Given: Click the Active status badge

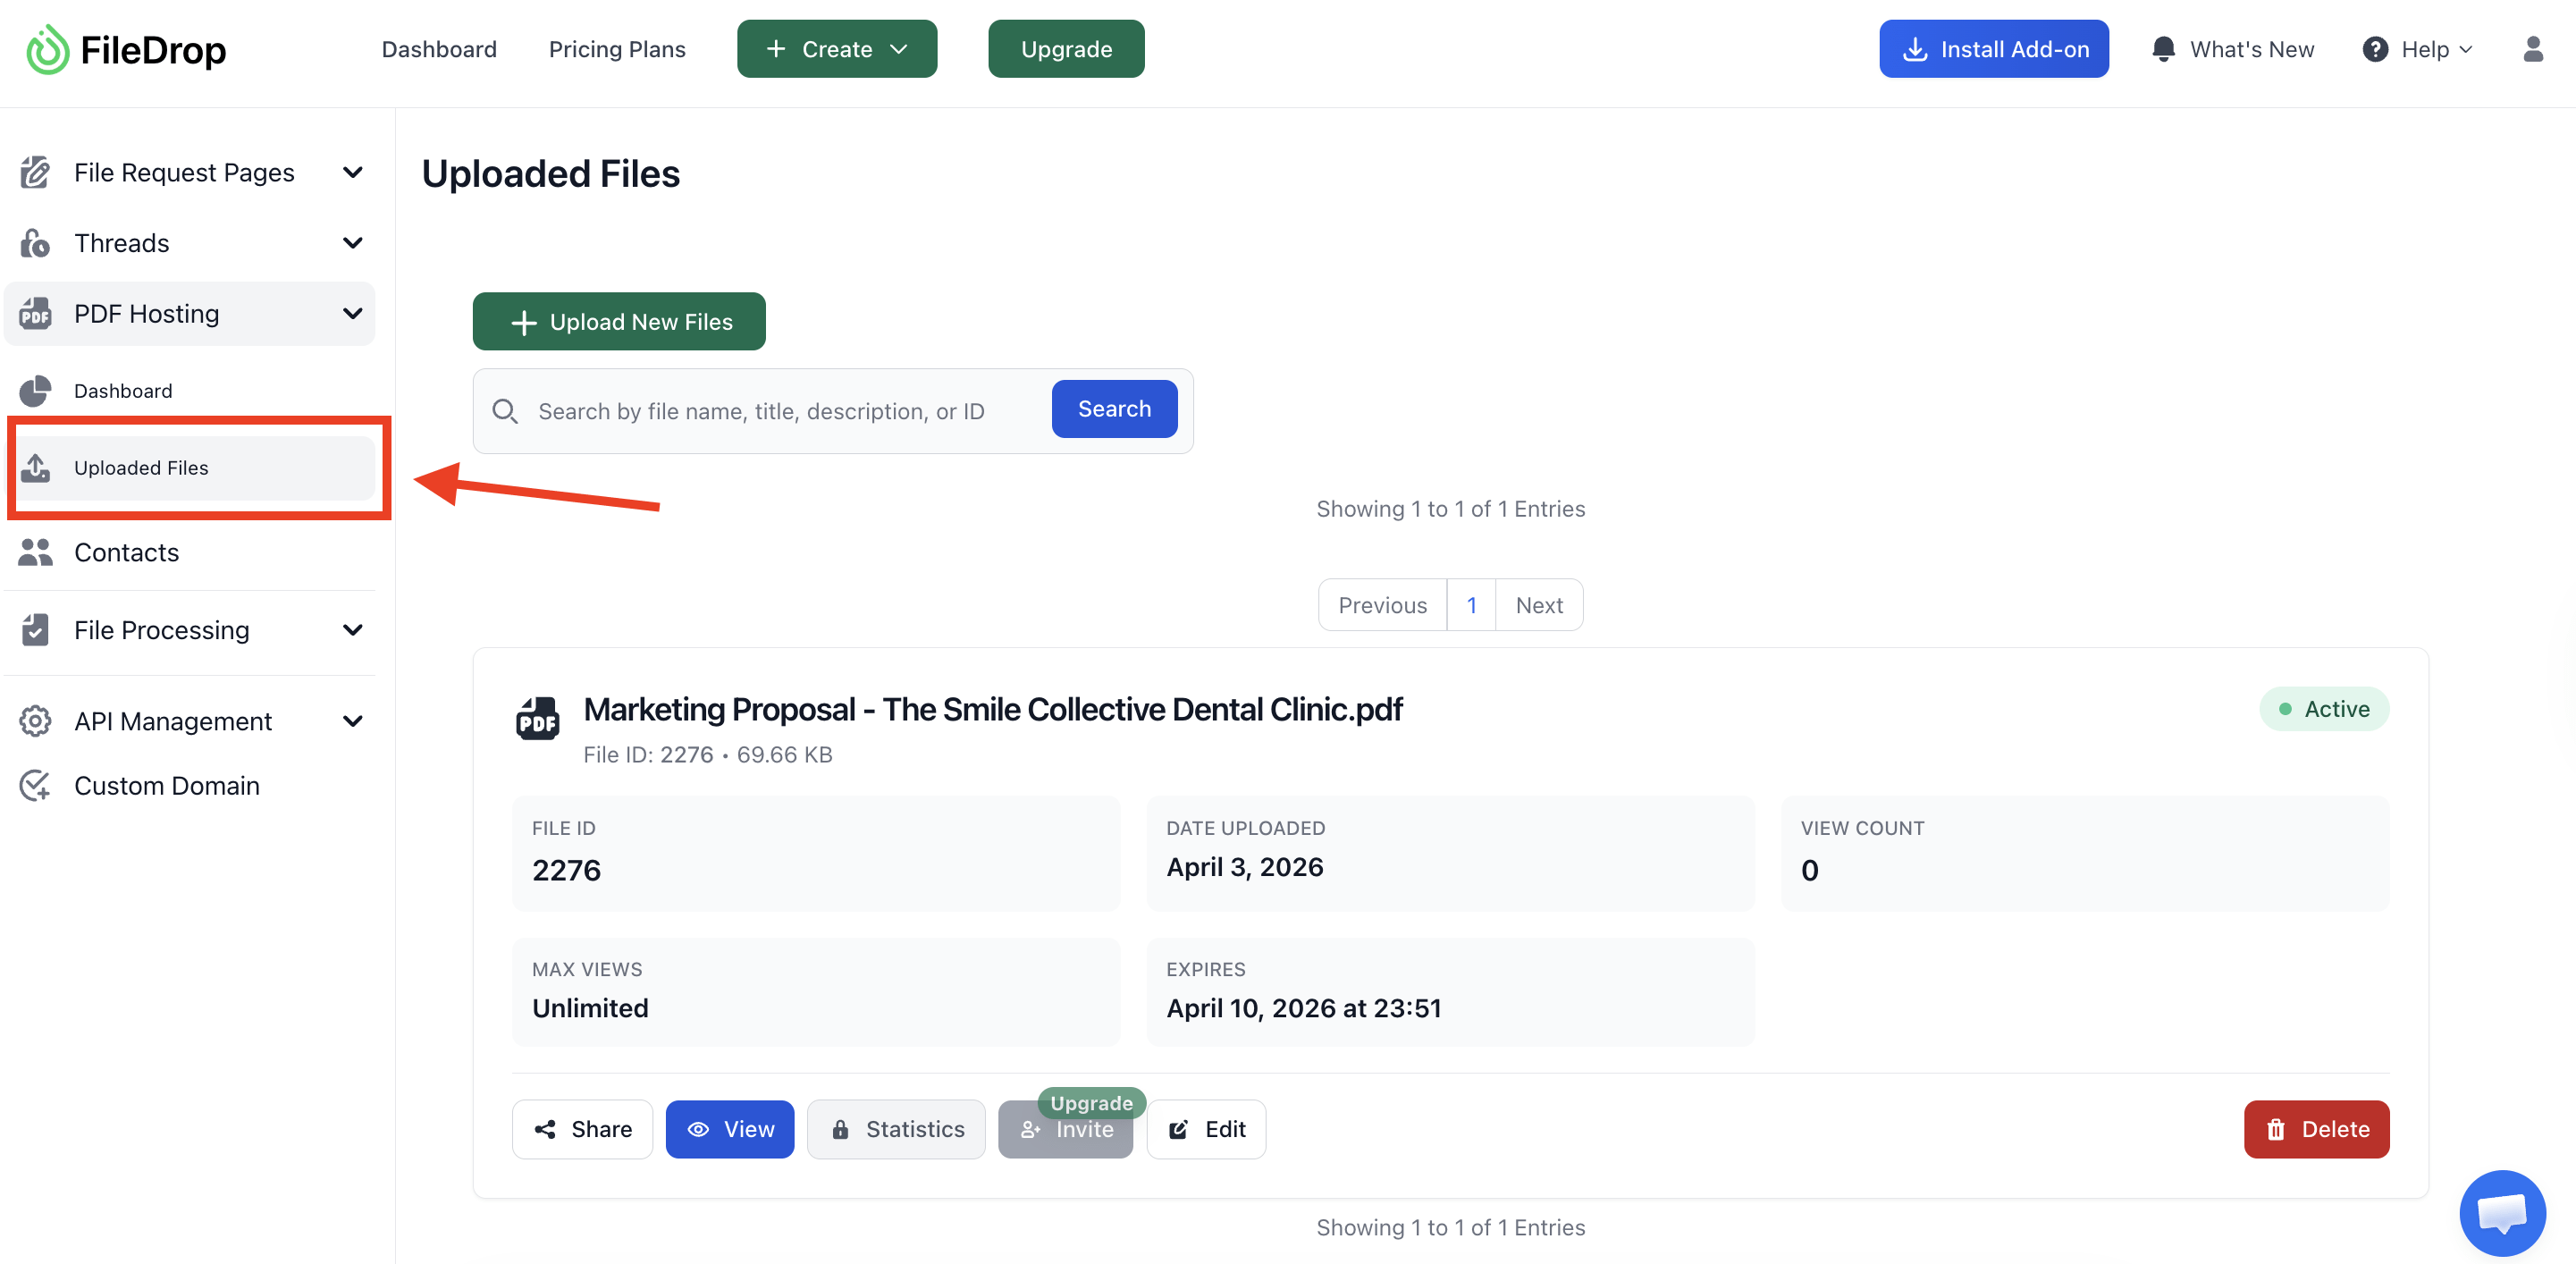Looking at the screenshot, I should (x=2324, y=708).
